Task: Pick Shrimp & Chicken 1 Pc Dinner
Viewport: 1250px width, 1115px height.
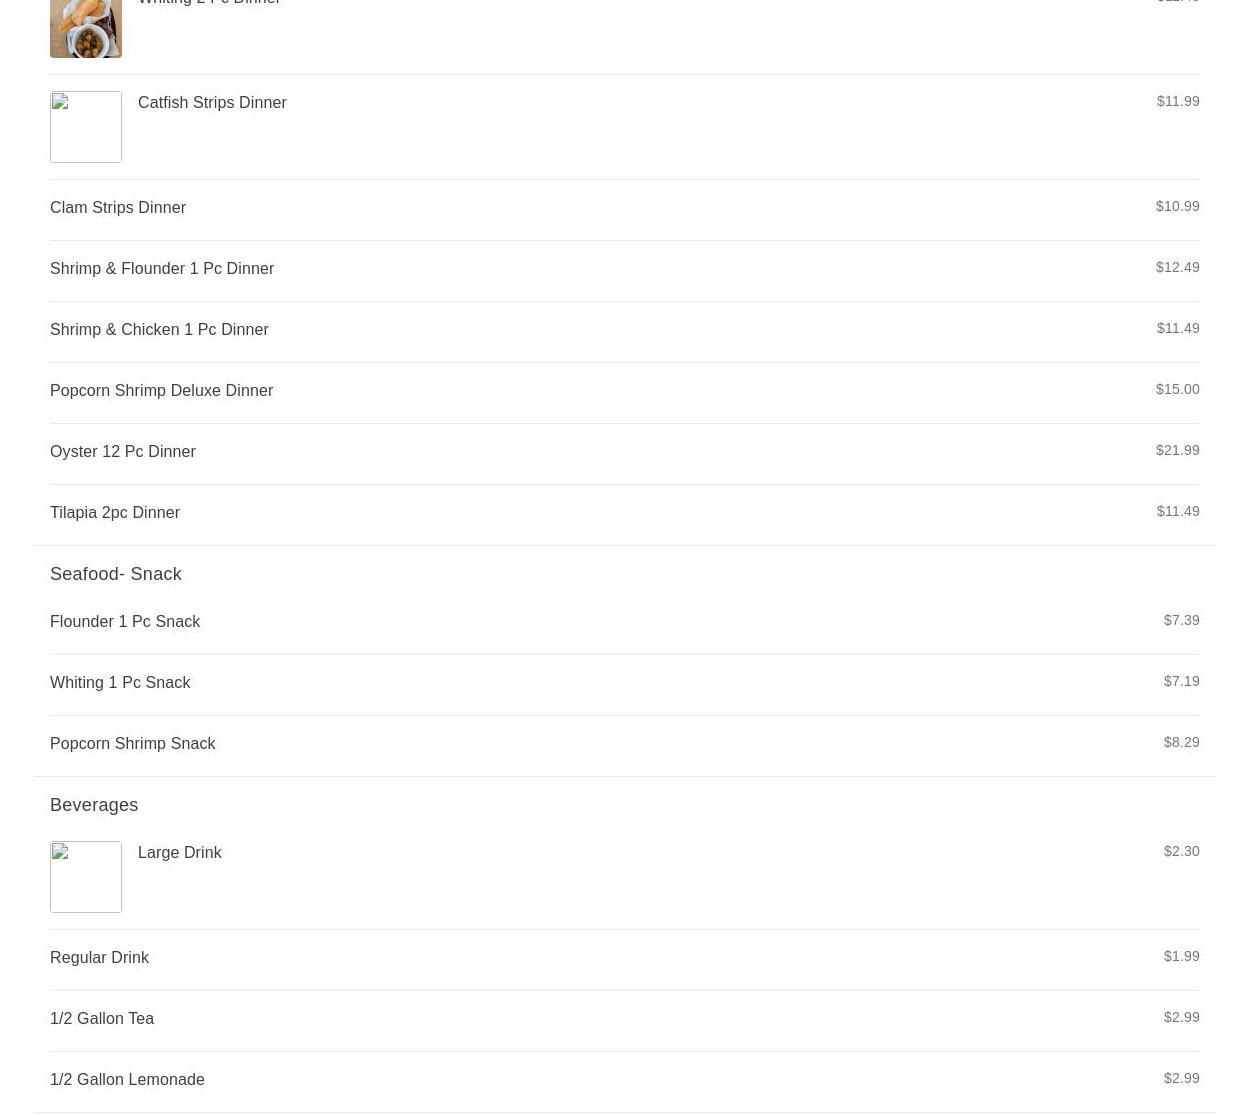Action: tap(624, 332)
